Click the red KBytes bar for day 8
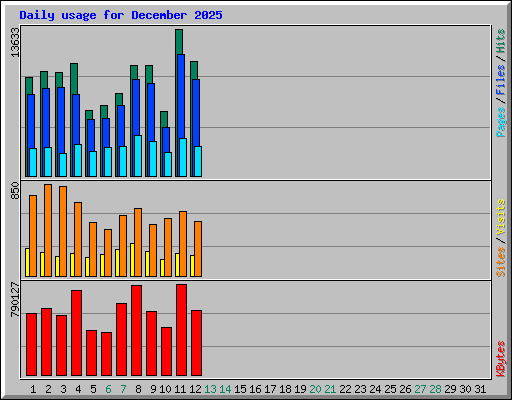The width and height of the screenshot is (512, 400). pos(136,330)
